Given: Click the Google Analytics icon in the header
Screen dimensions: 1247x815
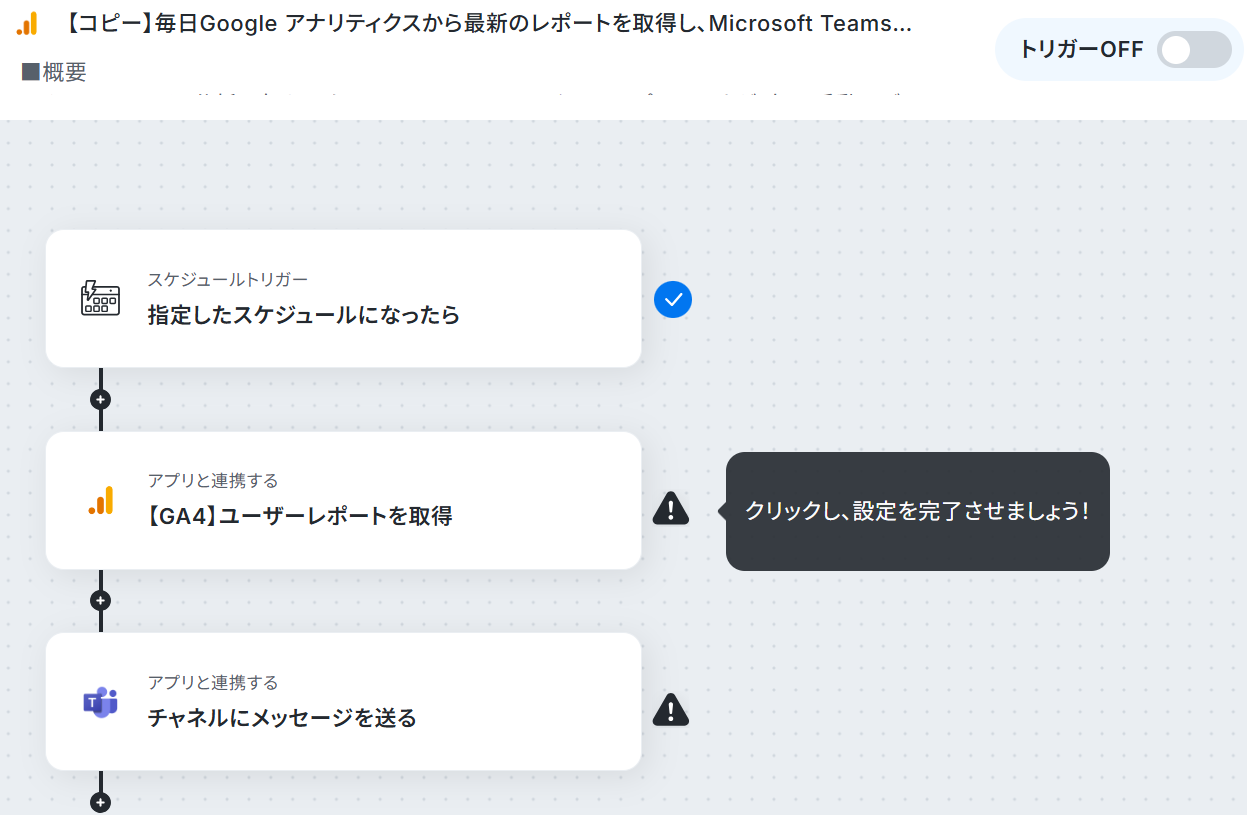Looking at the screenshot, I should point(28,23).
